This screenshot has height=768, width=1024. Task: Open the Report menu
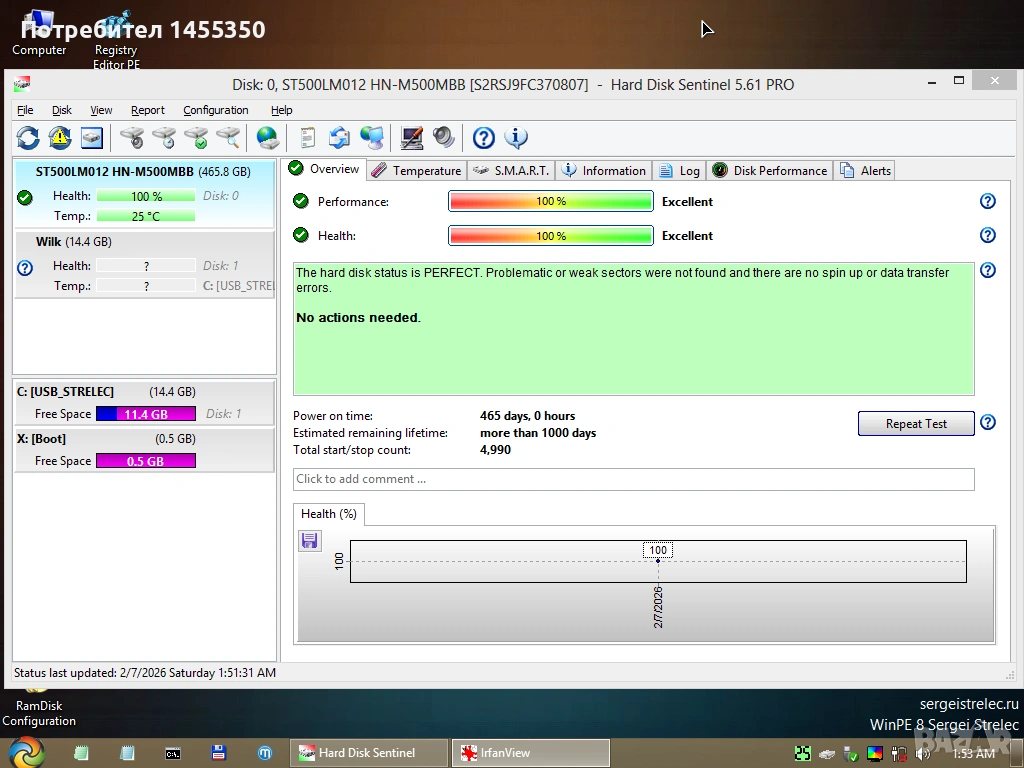tap(147, 110)
